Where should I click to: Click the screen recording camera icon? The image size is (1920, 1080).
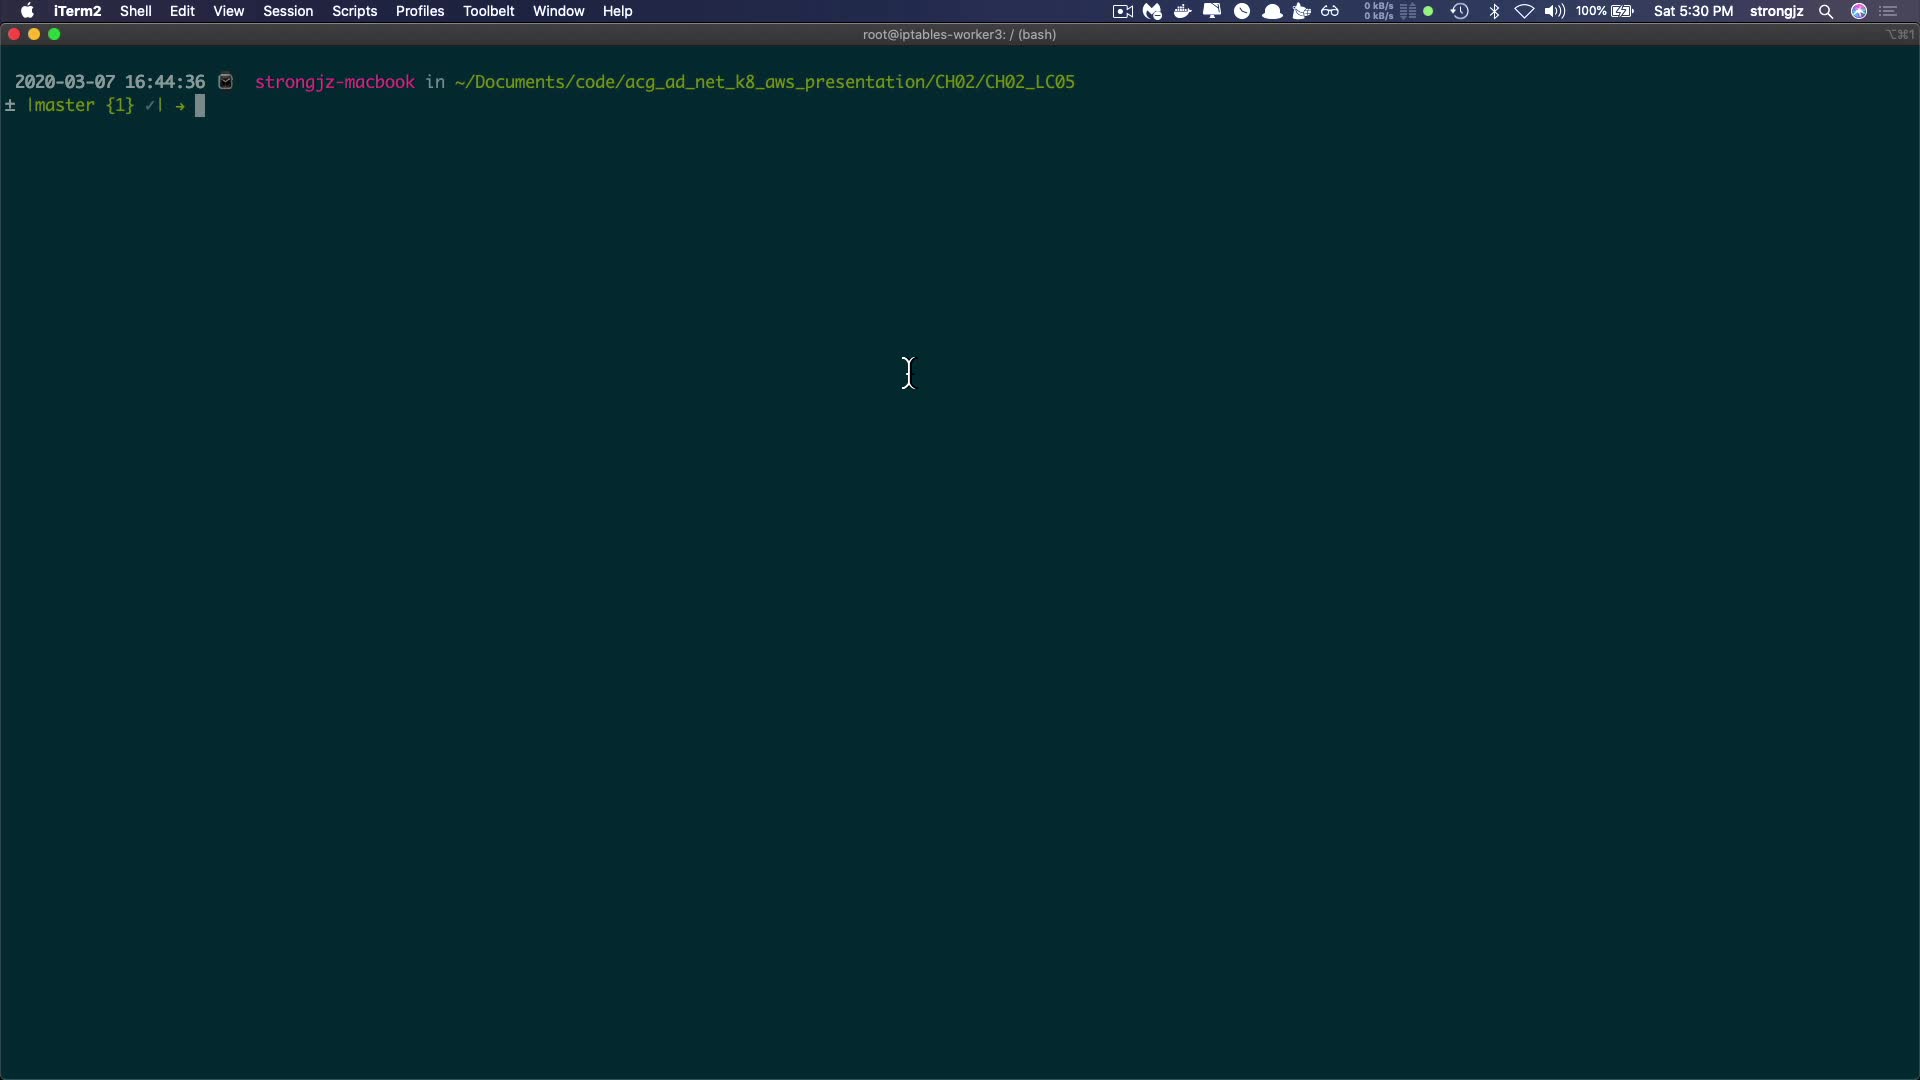[x=1122, y=11]
